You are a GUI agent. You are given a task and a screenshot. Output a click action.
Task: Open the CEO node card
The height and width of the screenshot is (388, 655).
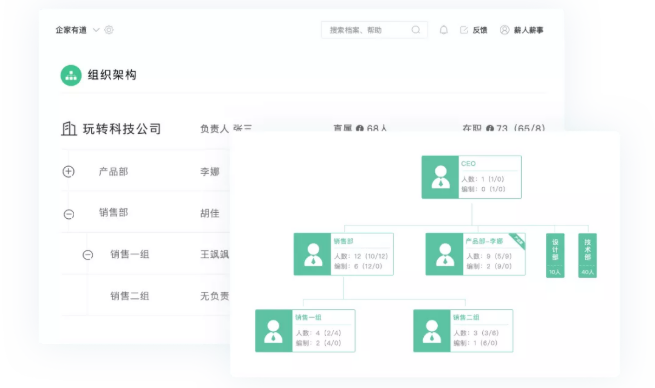(472, 177)
